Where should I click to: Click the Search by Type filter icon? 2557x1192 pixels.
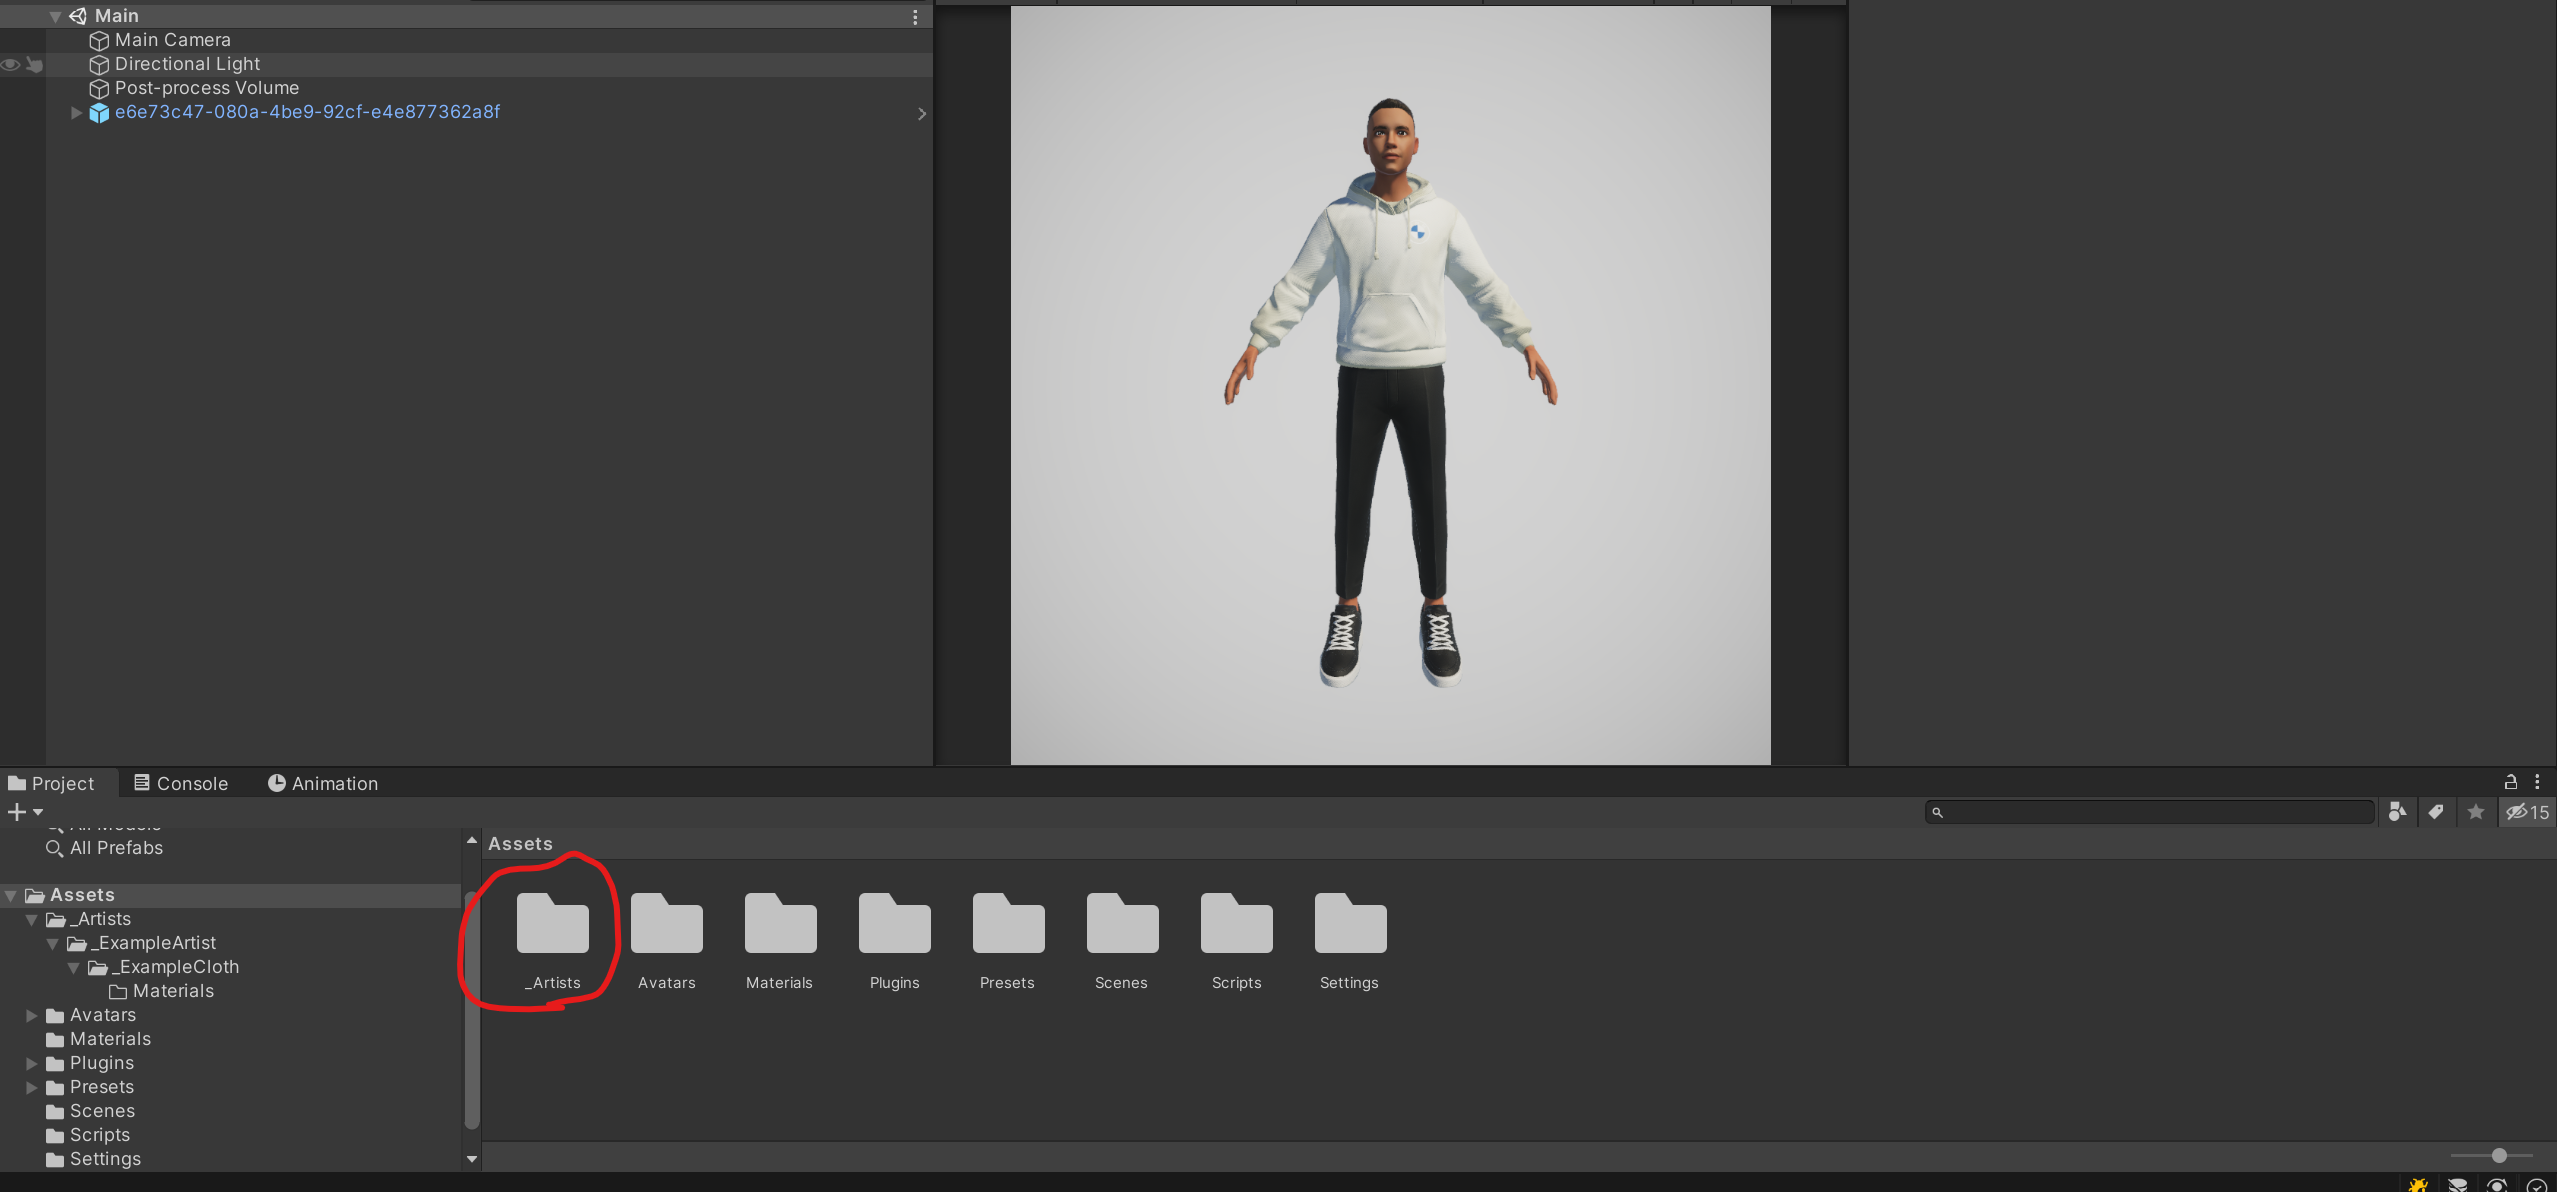2397,812
